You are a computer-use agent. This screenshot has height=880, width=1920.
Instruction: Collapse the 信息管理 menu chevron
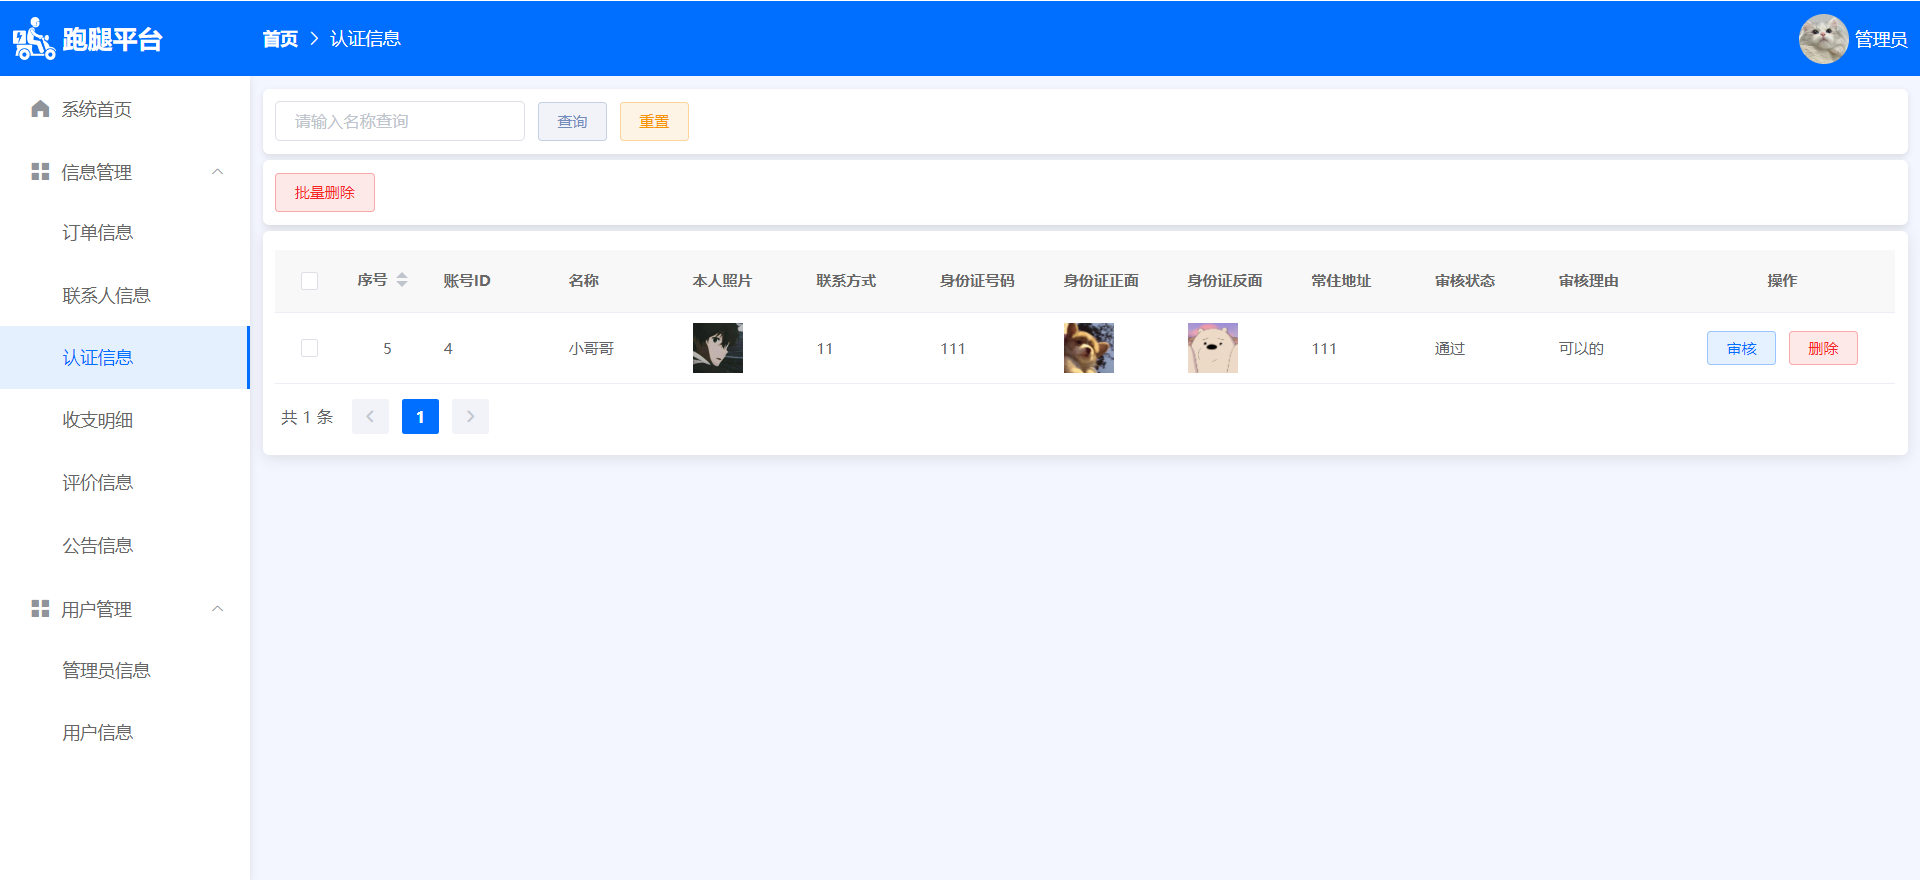pyautogui.click(x=217, y=172)
